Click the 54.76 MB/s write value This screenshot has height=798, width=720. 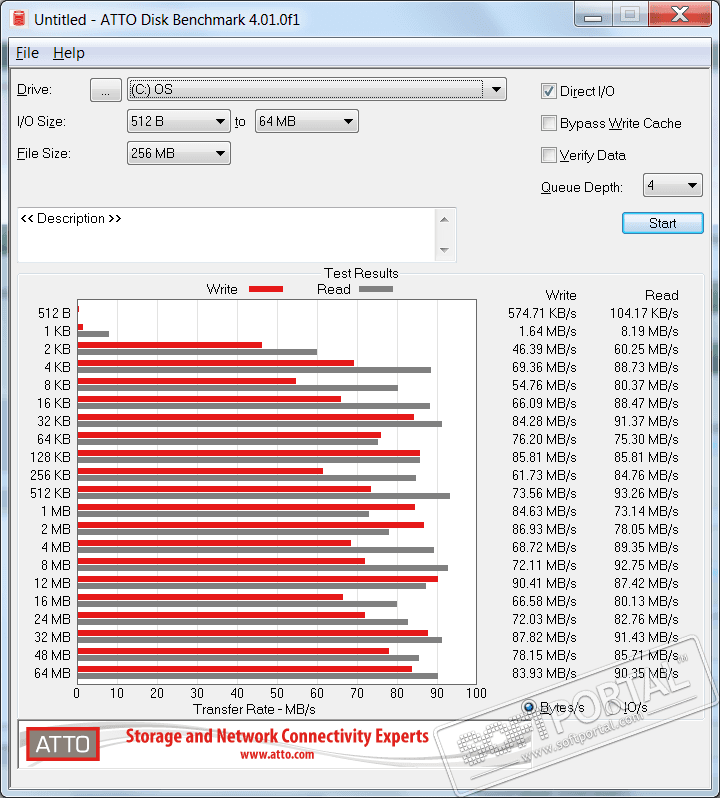click(x=544, y=386)
